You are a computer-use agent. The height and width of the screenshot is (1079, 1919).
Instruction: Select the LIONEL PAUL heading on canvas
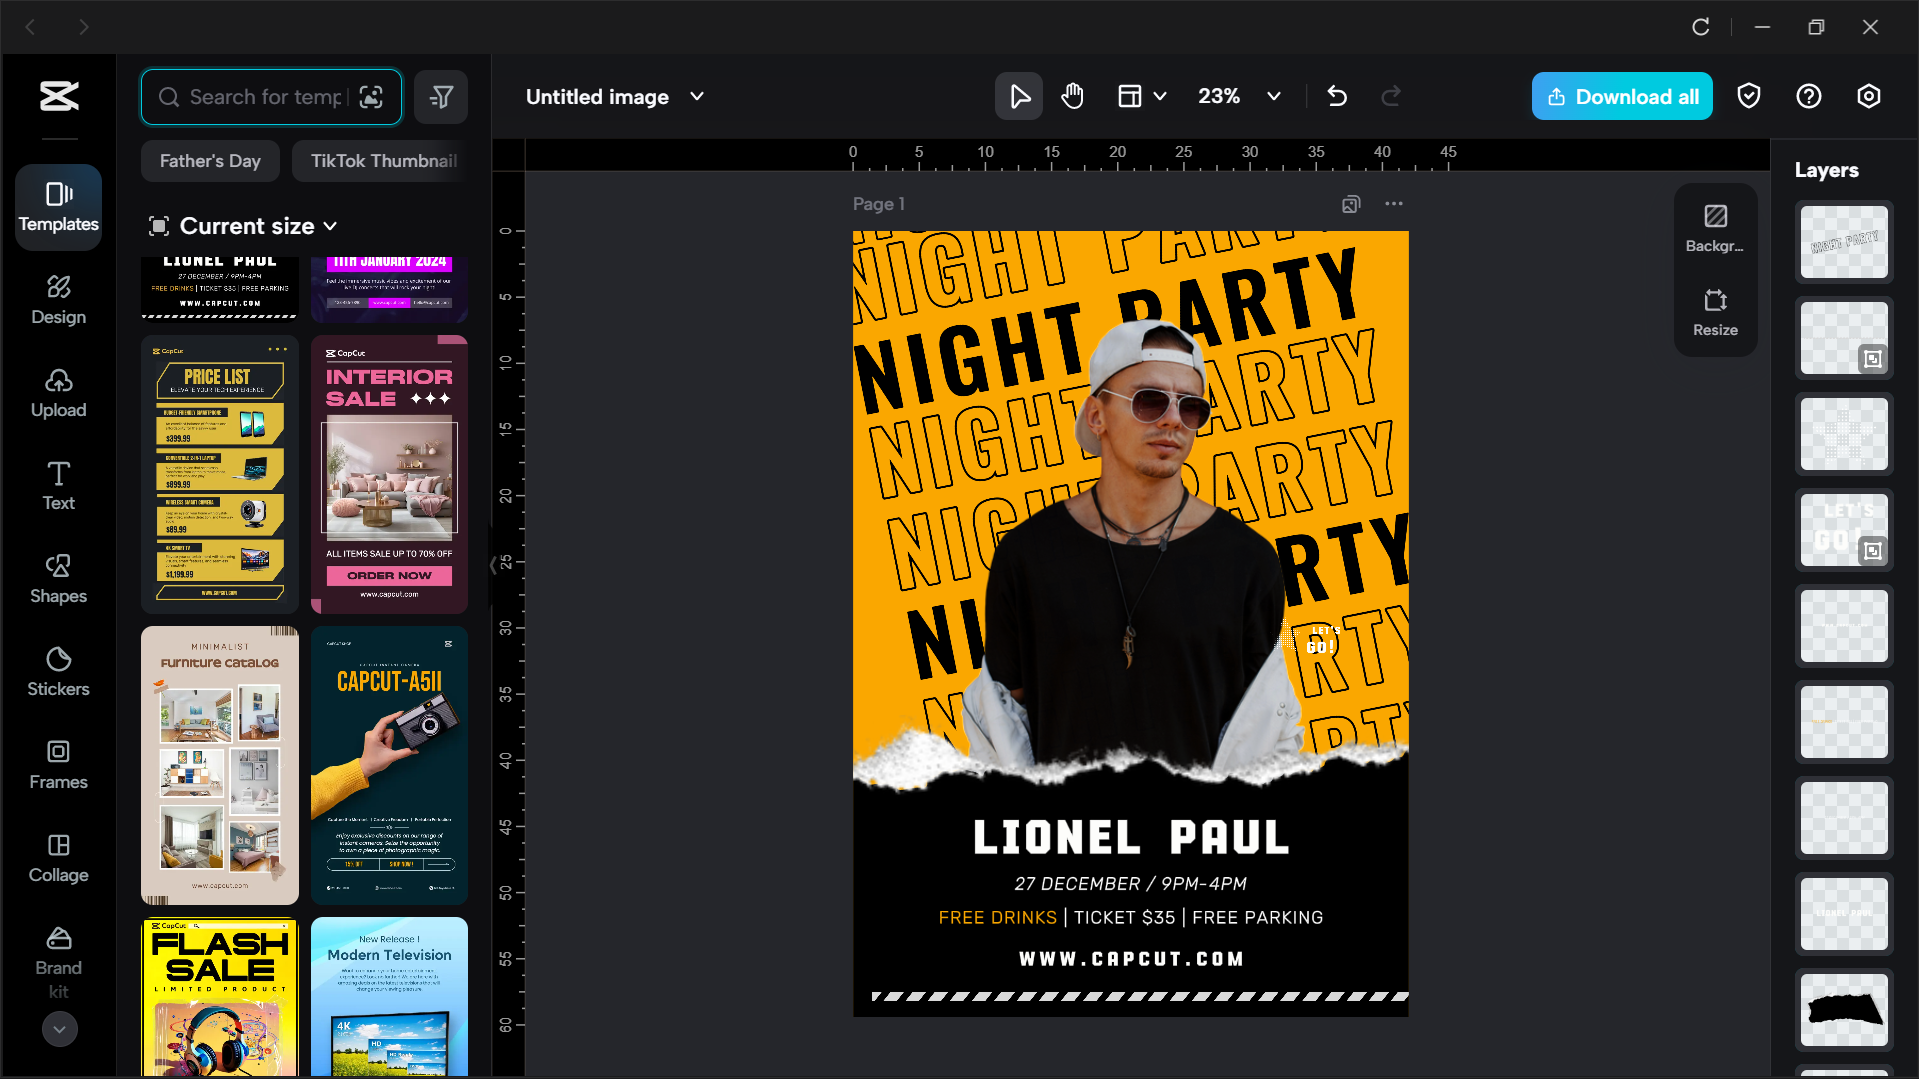tap(1131, 838)
